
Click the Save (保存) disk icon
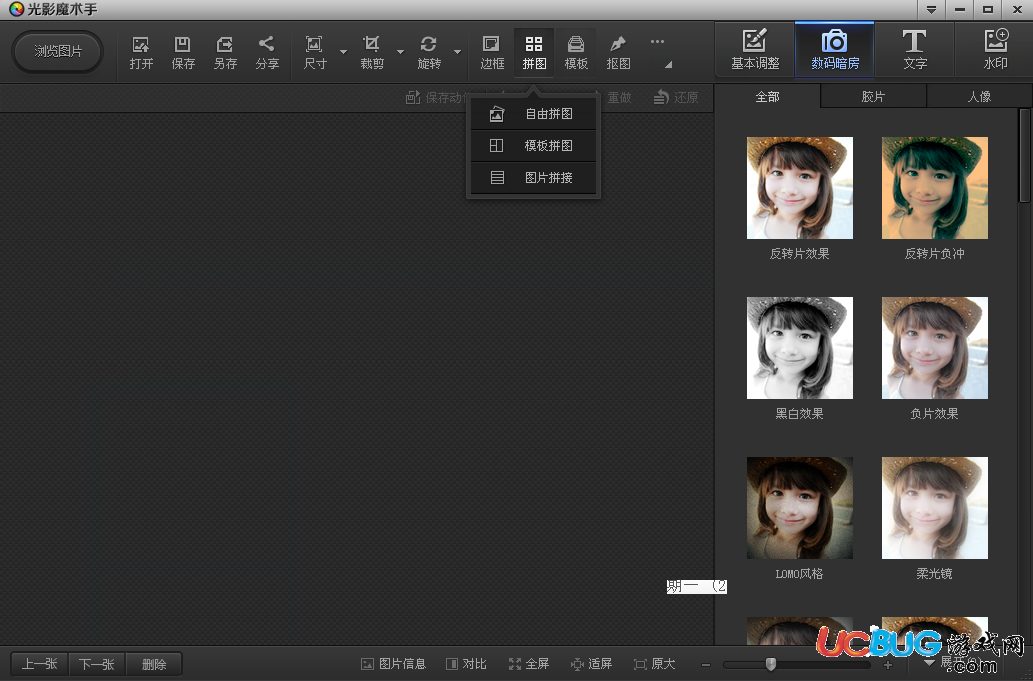pos(183,45)
